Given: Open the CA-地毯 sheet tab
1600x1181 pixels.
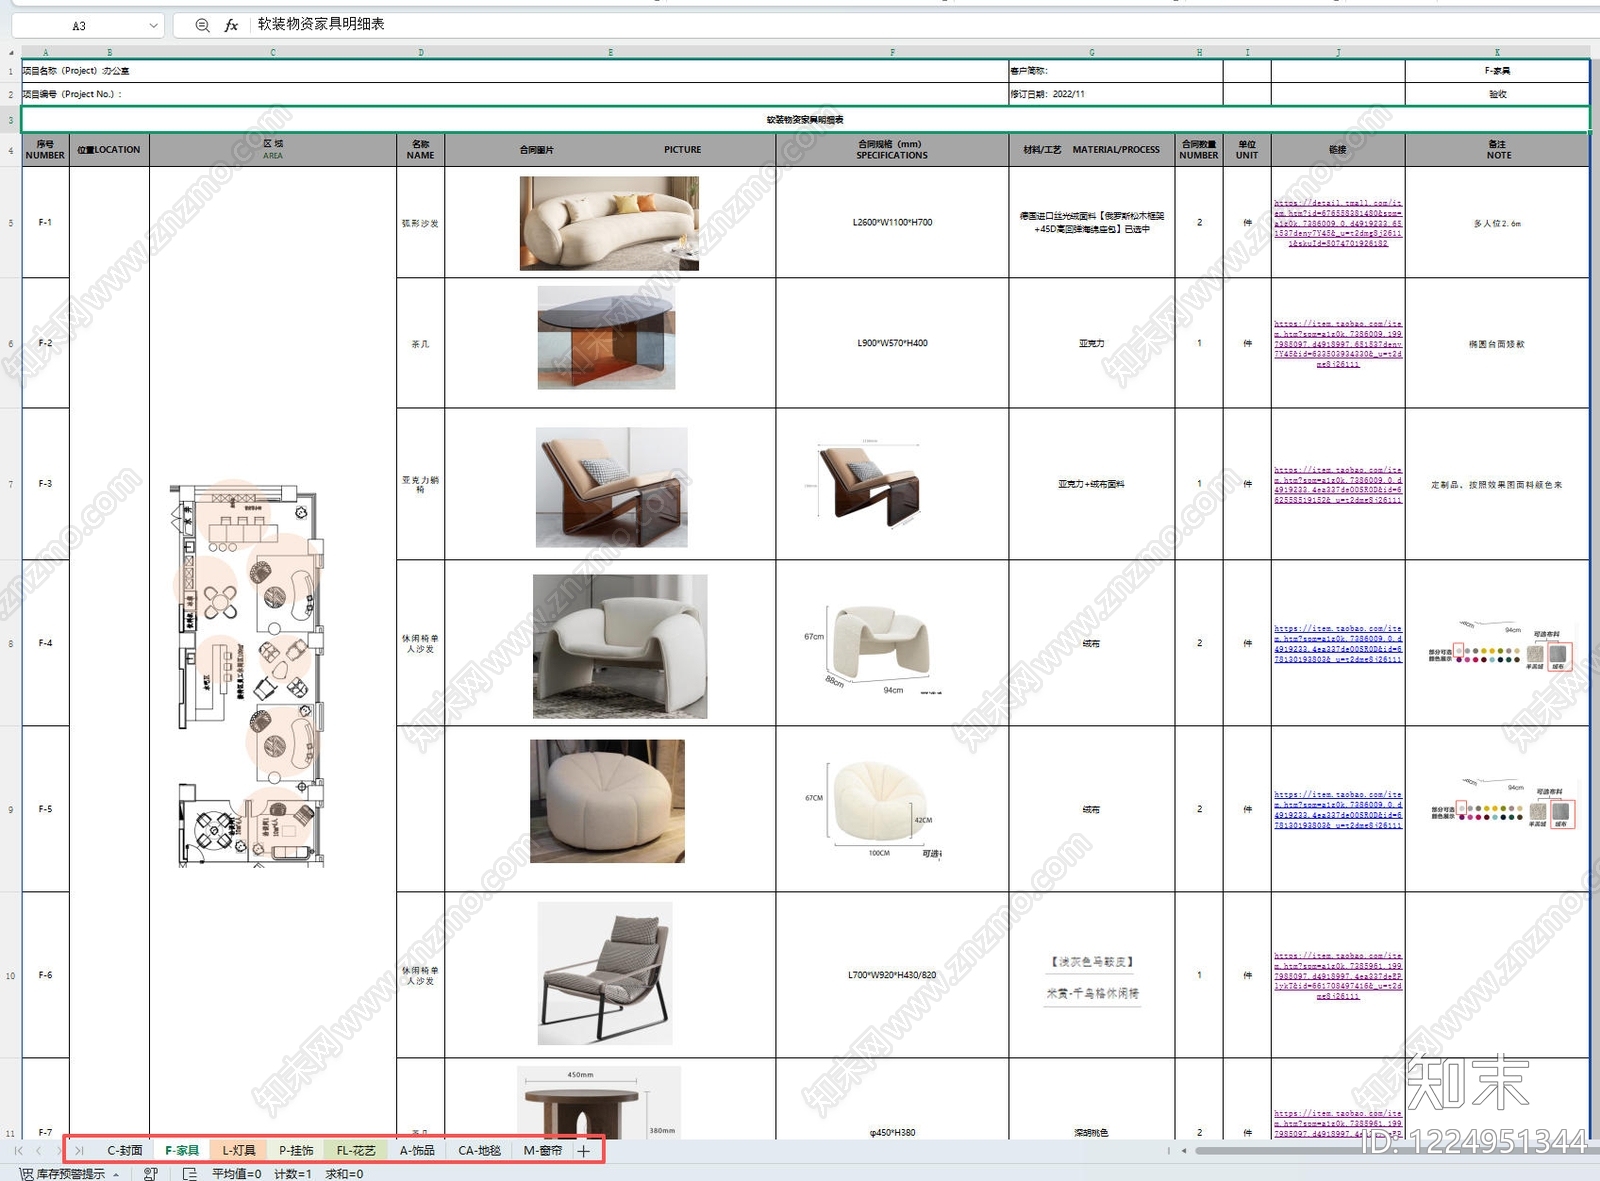Looking at the screenshot, I should 479,1151.
